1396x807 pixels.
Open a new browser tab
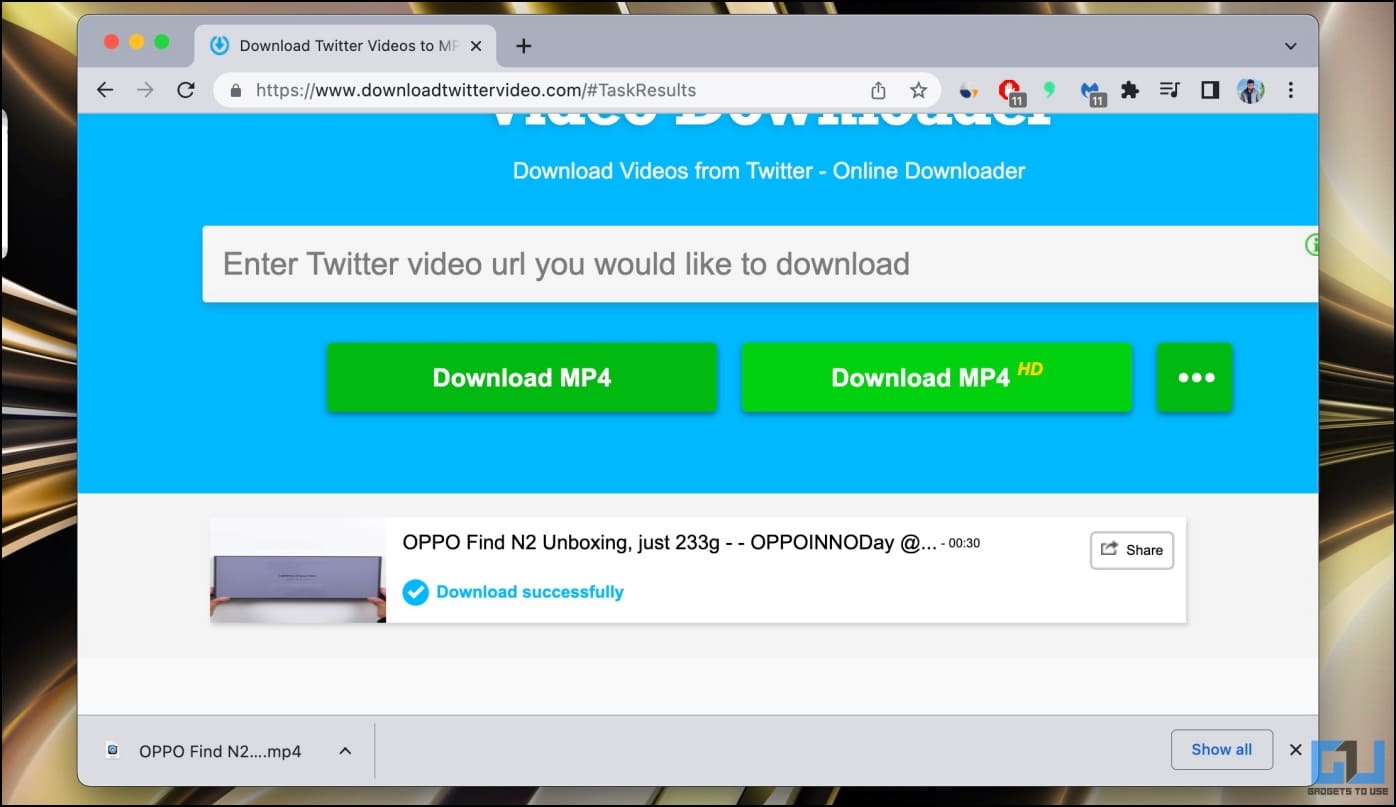(523, 46)
